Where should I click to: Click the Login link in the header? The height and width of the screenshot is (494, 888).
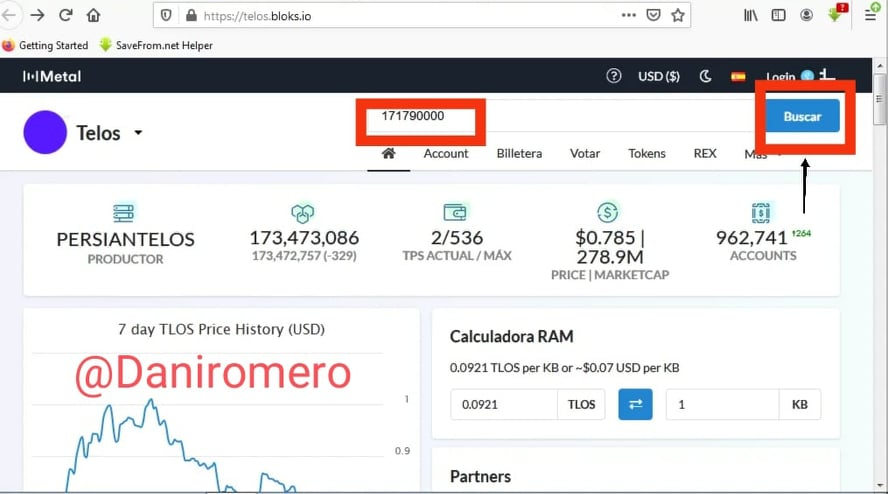click(780, 76)
